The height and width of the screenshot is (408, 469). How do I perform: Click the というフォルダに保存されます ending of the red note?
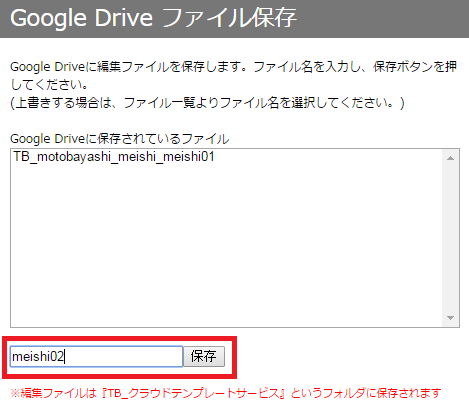[366, 393]
